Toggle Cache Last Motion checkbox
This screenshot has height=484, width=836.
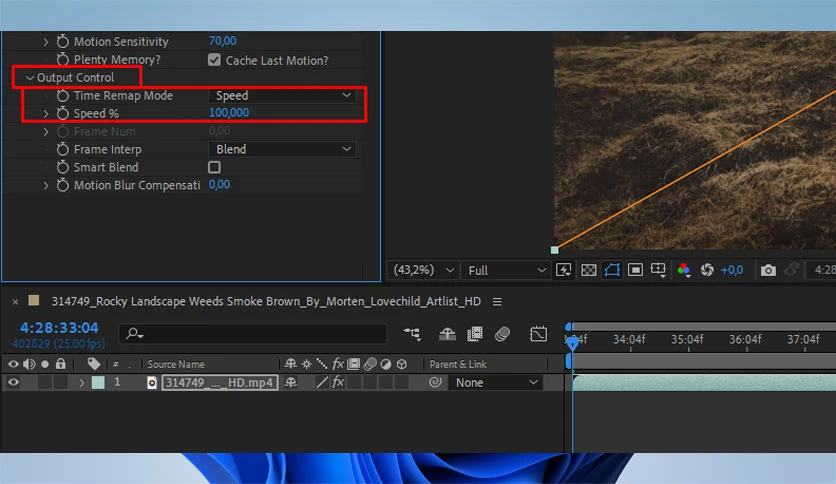pyautogui.click(x=214, y=60)
